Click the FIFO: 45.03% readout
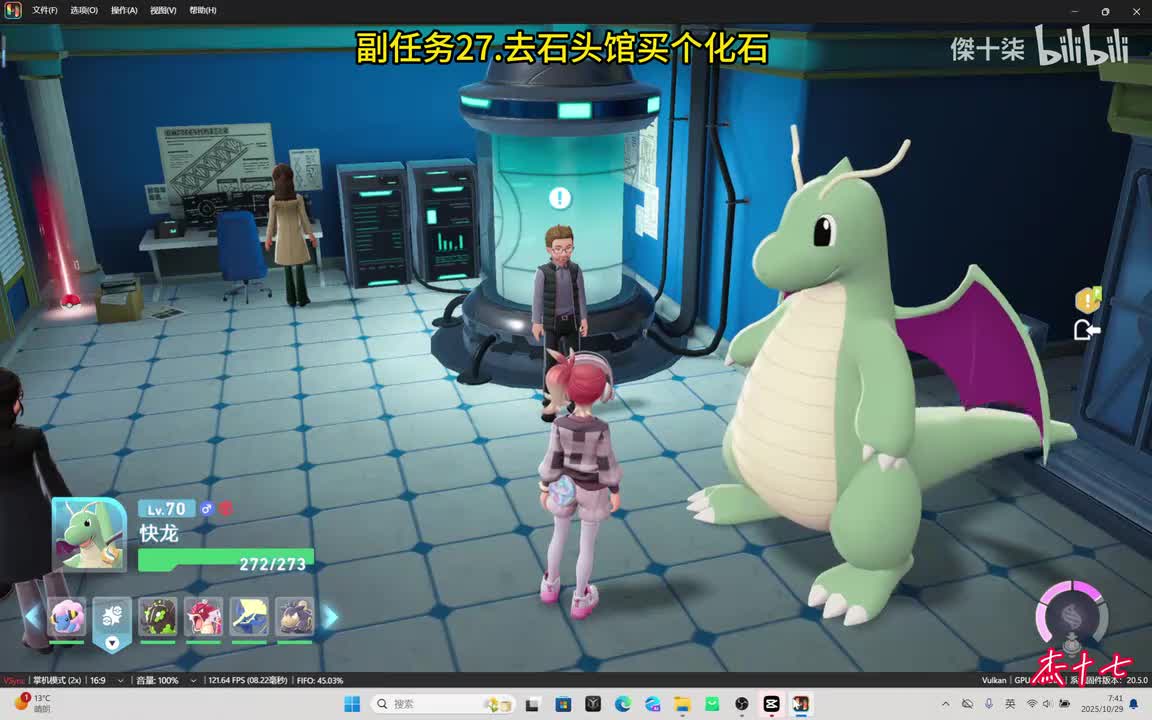1152x720 pixels. [x=320, y=680]
